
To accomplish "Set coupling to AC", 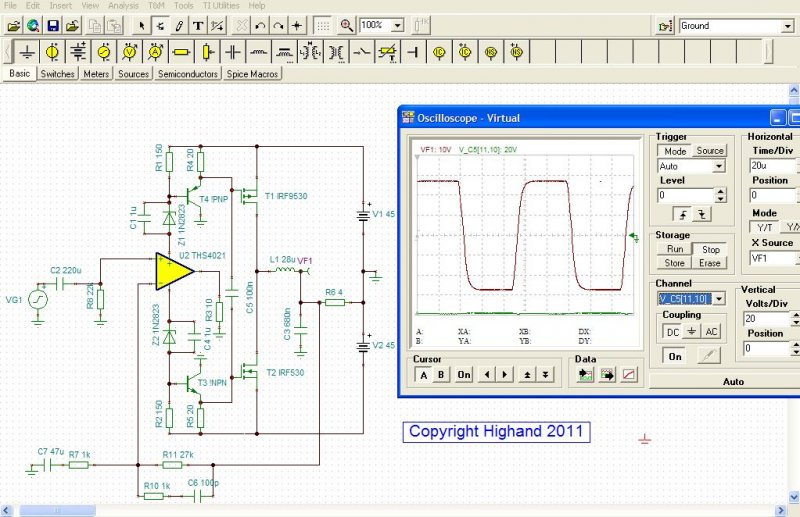I will [x=711, y=332].
